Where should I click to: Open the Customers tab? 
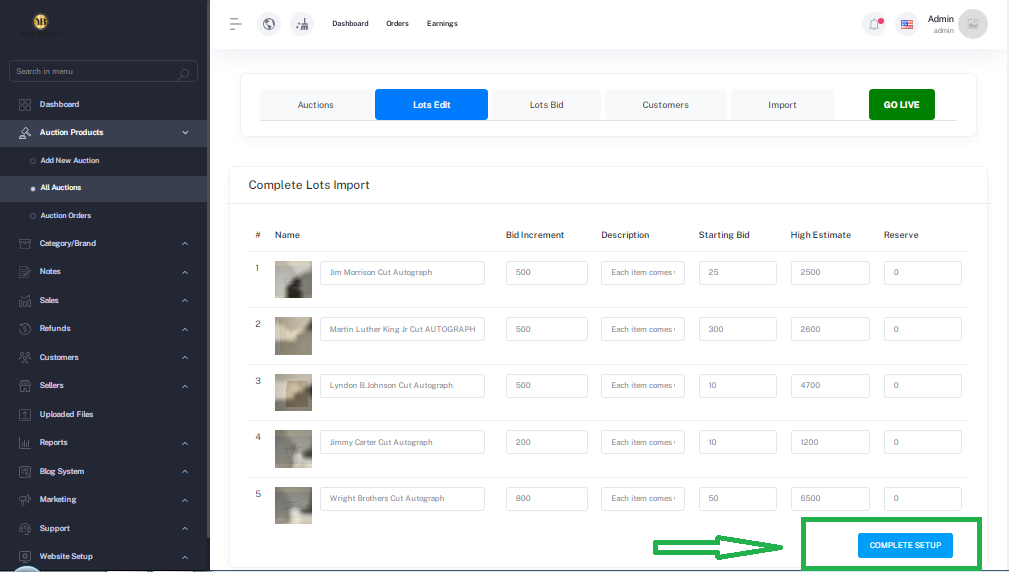[665, 105]
